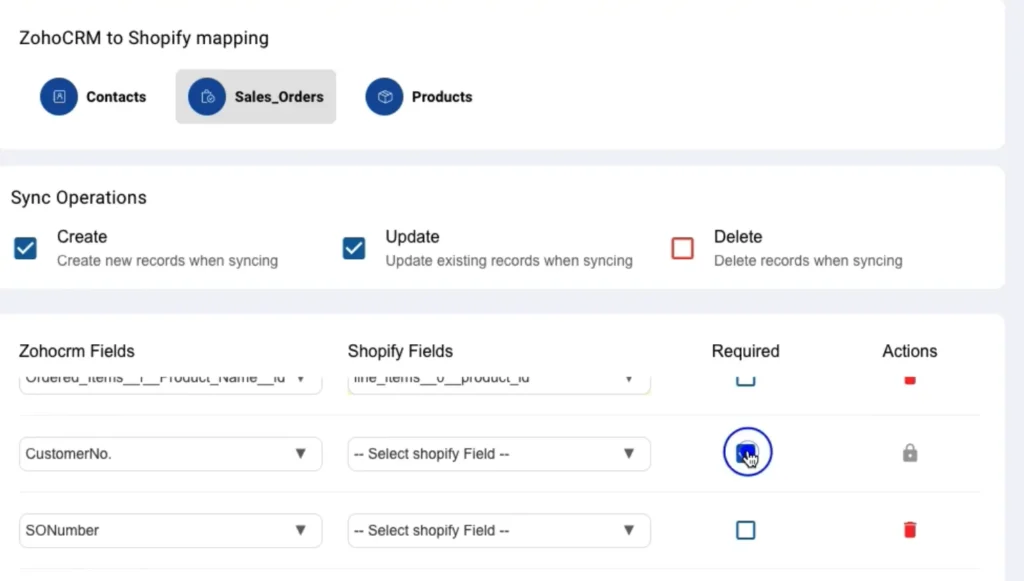Toggle the Required checkbox for CustomerNo.
Screen dimensions: 1024x581
[x=746, y=452]
